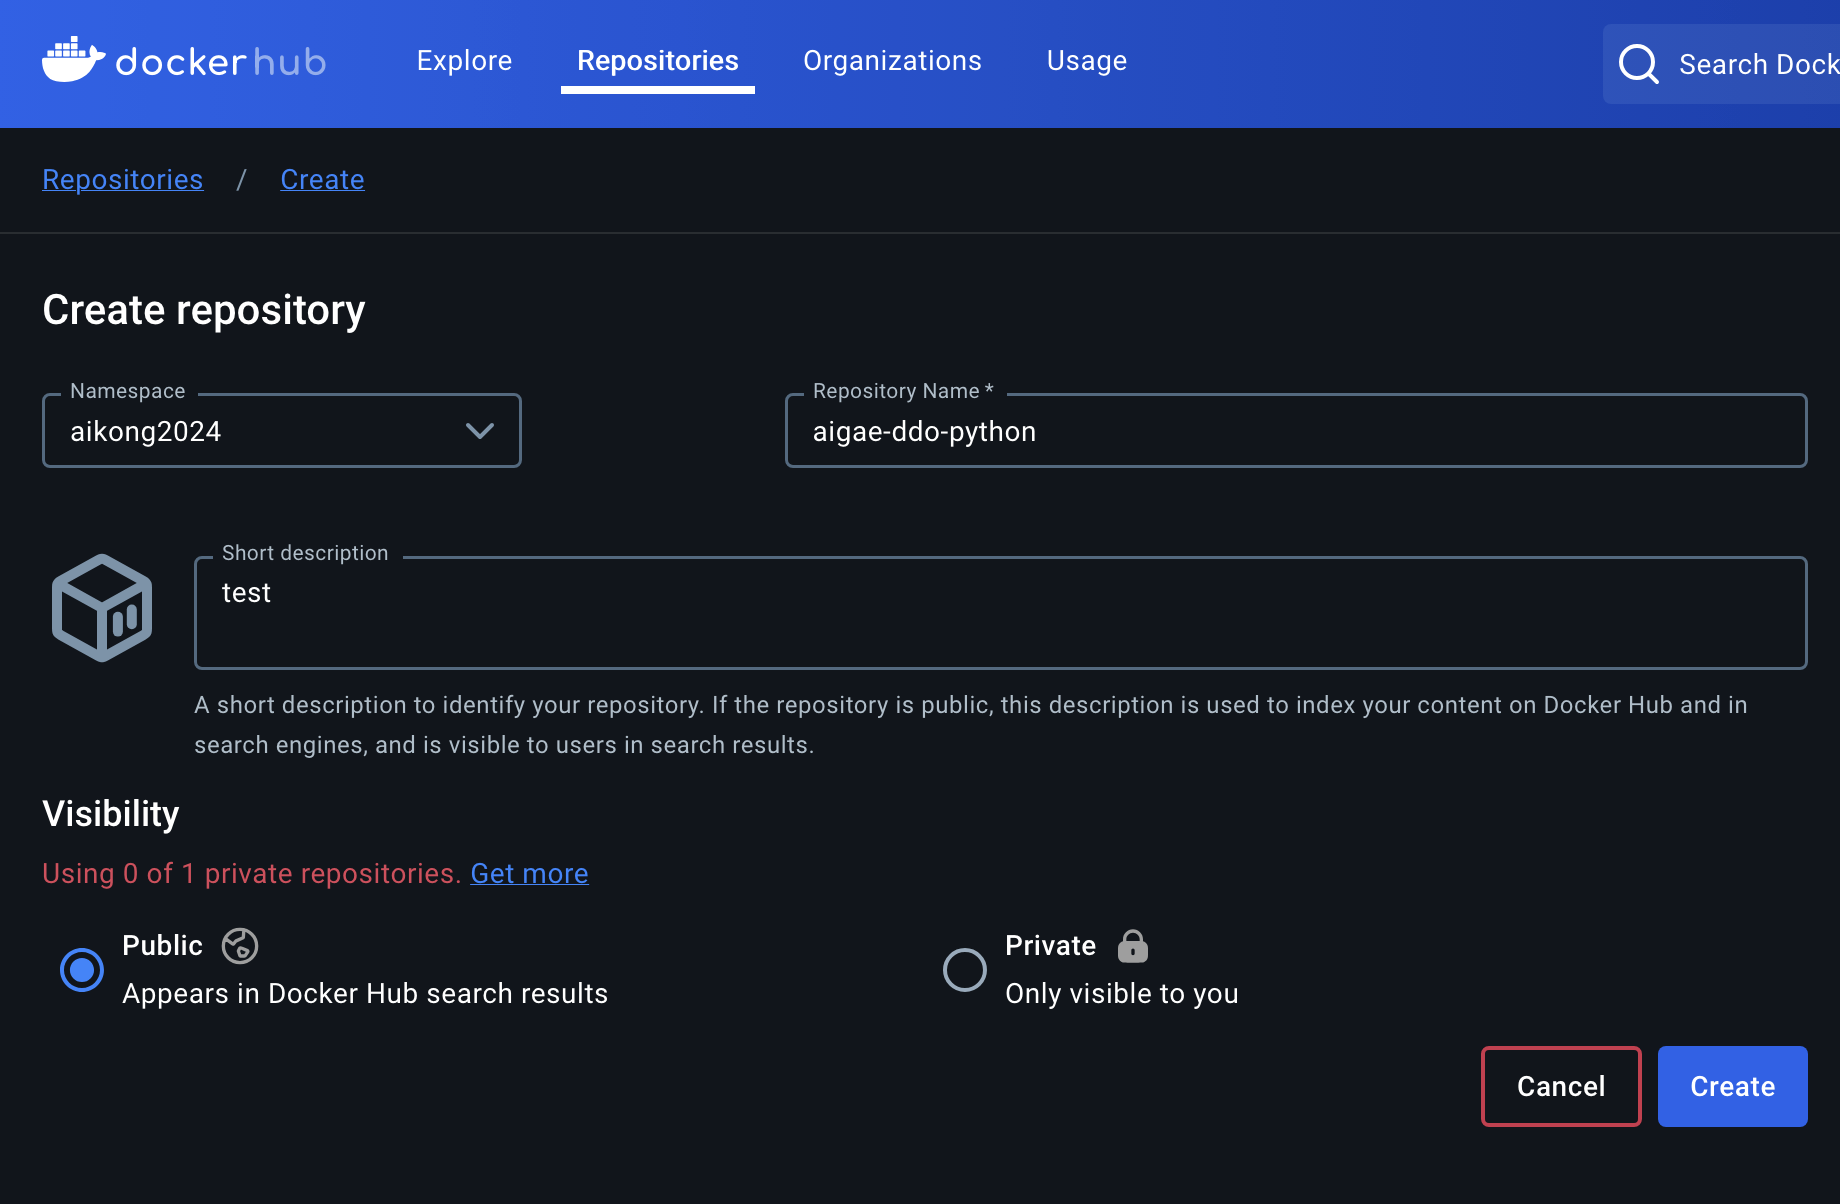Click the globe icon next to Public
The image size is (1840, 1204).
pos(240,946)
